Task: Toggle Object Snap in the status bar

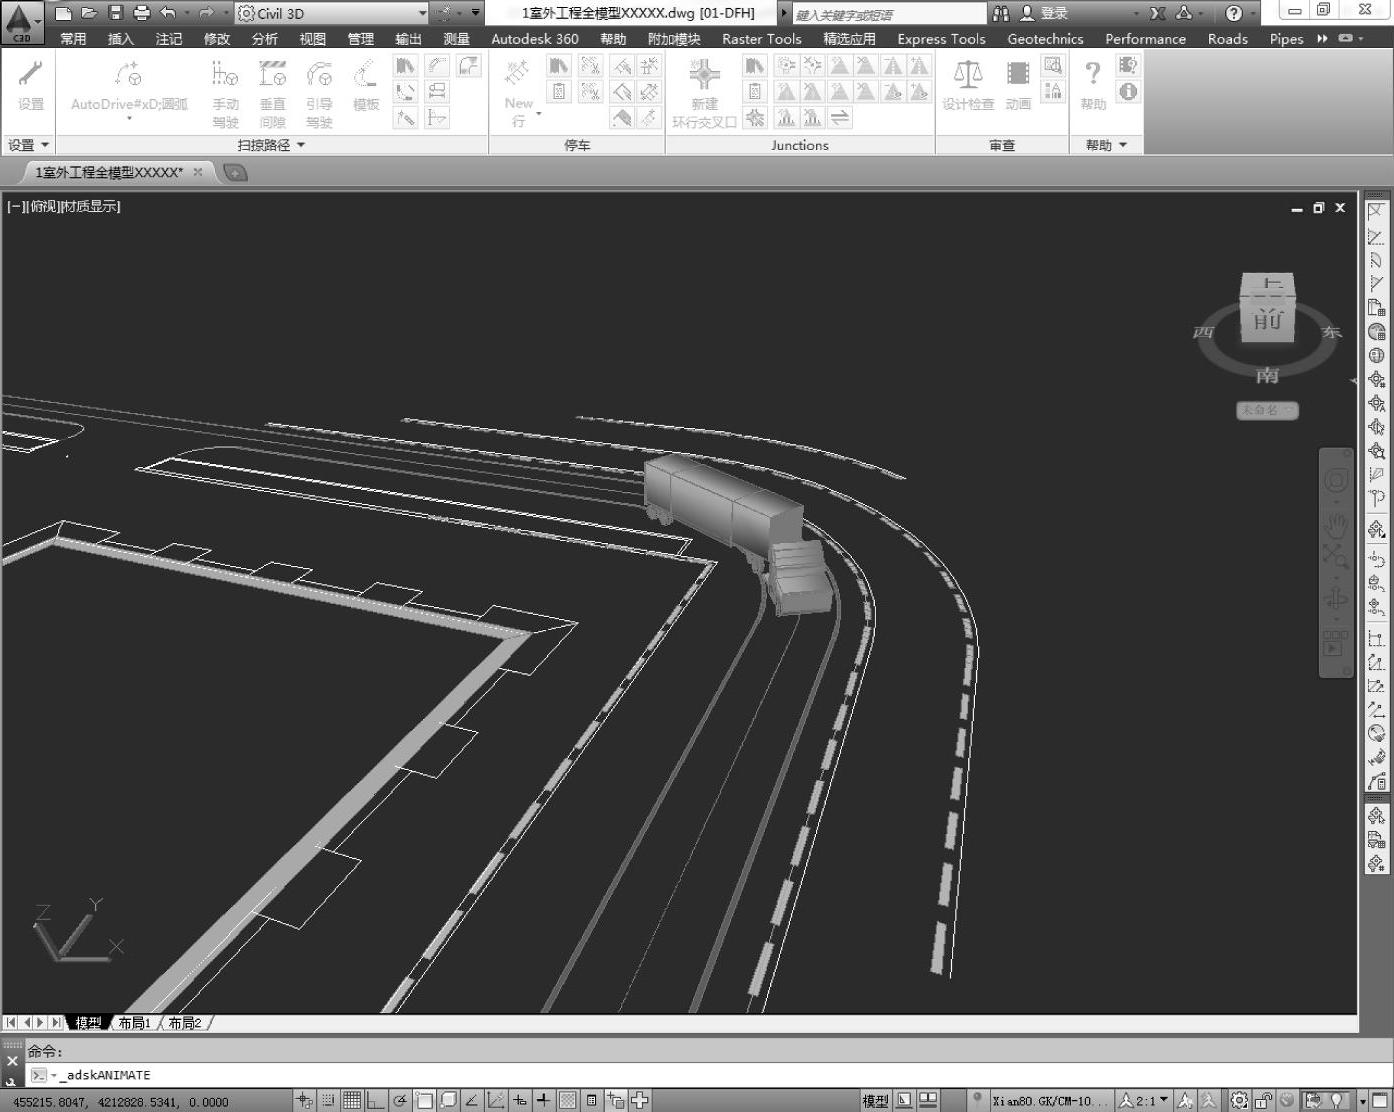Action: click(424, 1101)
